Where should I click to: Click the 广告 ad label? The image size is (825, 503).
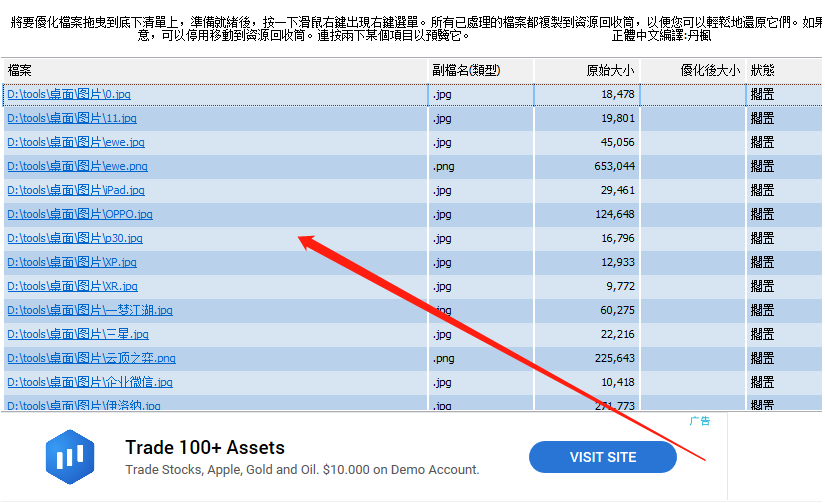point(700,421)
